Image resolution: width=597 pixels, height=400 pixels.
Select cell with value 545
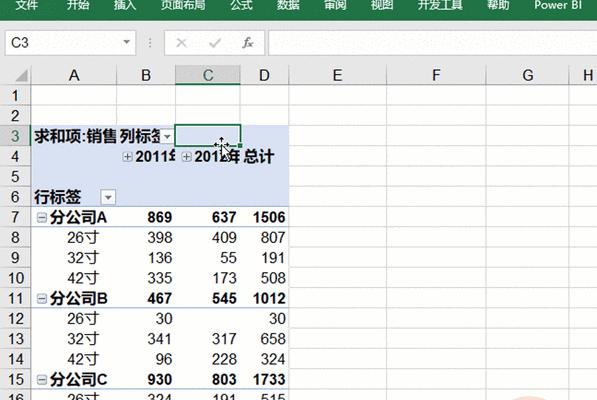point(208,298)
